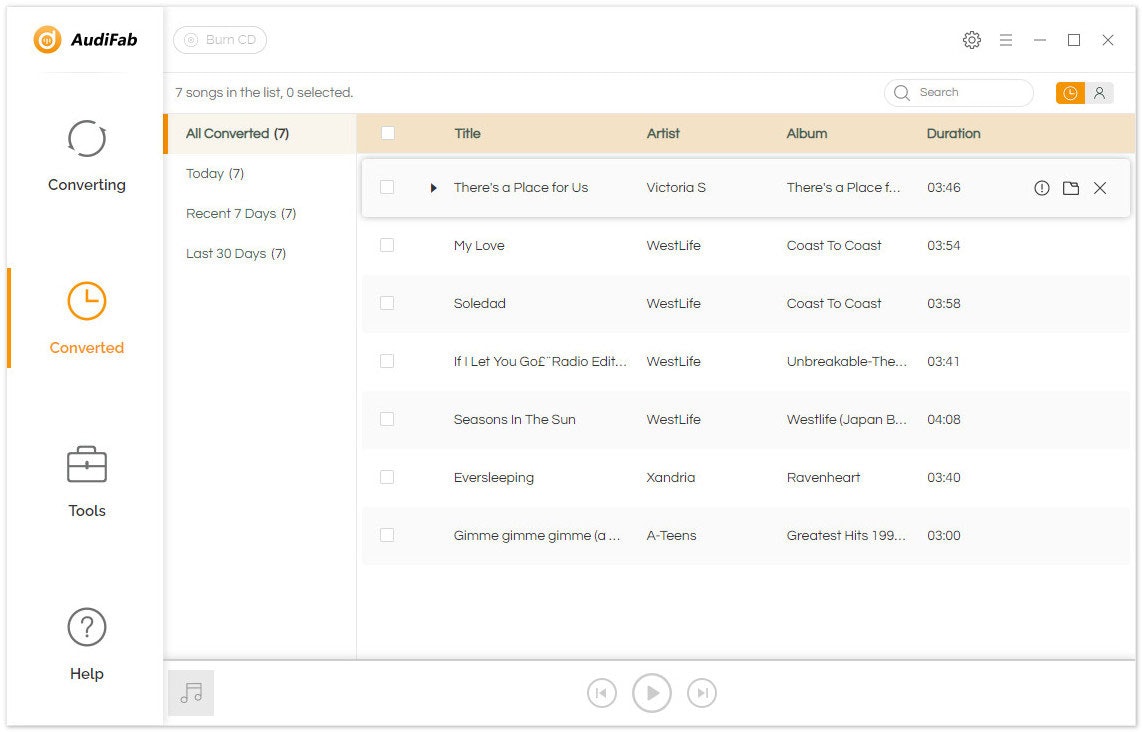This screenshot has height=732, width=1142.
Task: Click the AudiFab logo
Action: click(x=85, y=39)
